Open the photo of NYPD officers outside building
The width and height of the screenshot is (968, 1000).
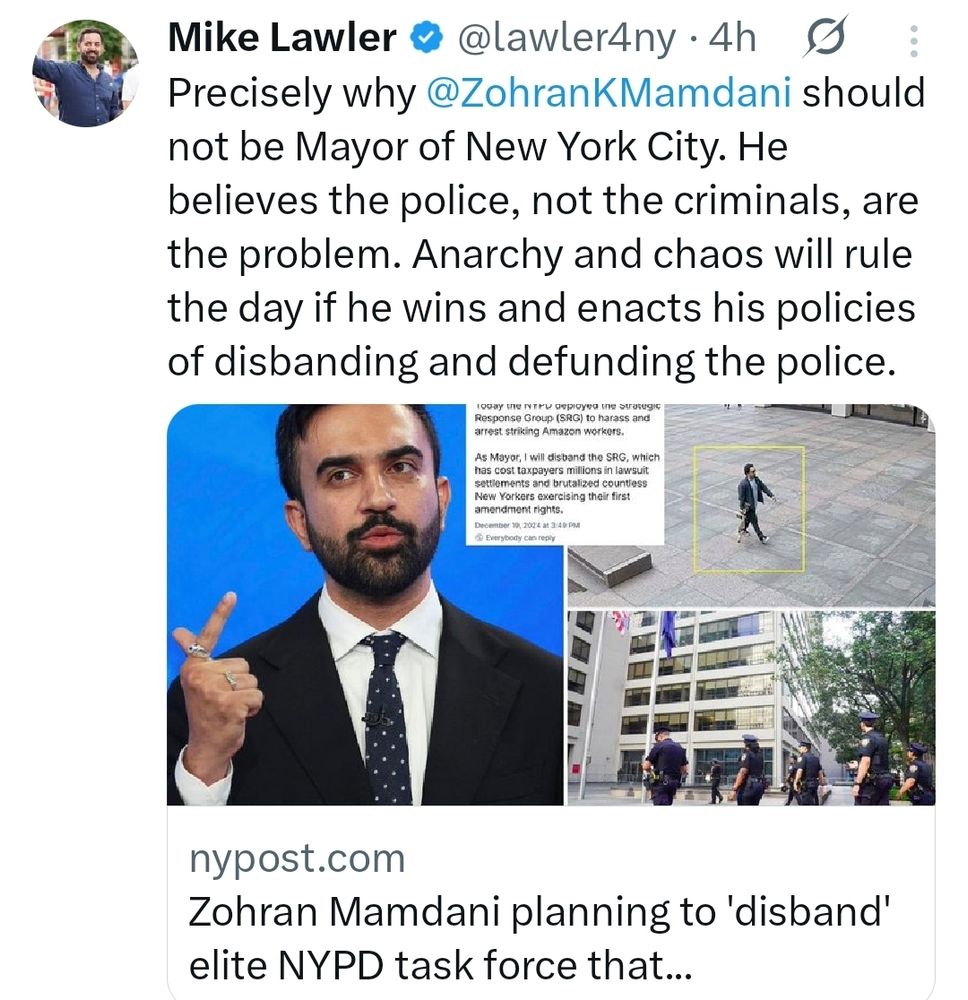click(751, 707)
